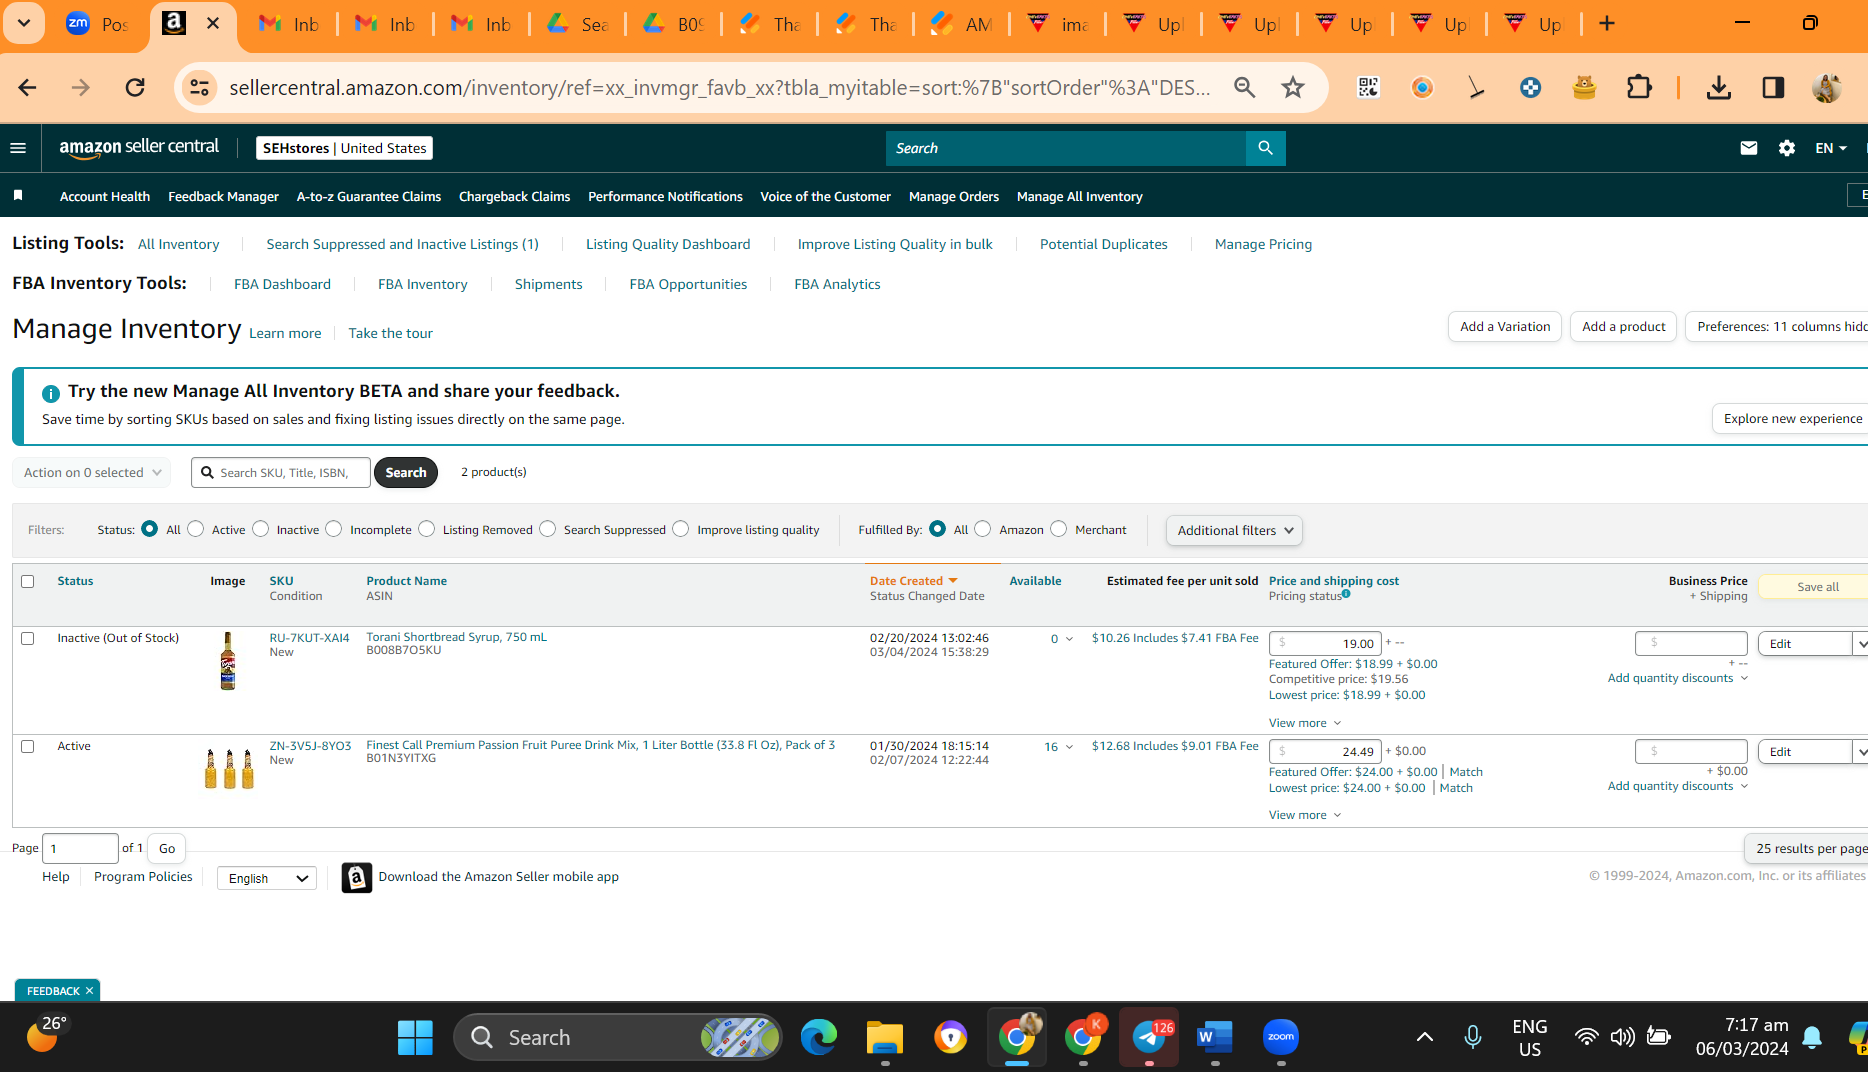The width and height of the screenshot is (1868, 1072).
Task: Bookmark this page with the star icon
Action: coord(1293,88)
